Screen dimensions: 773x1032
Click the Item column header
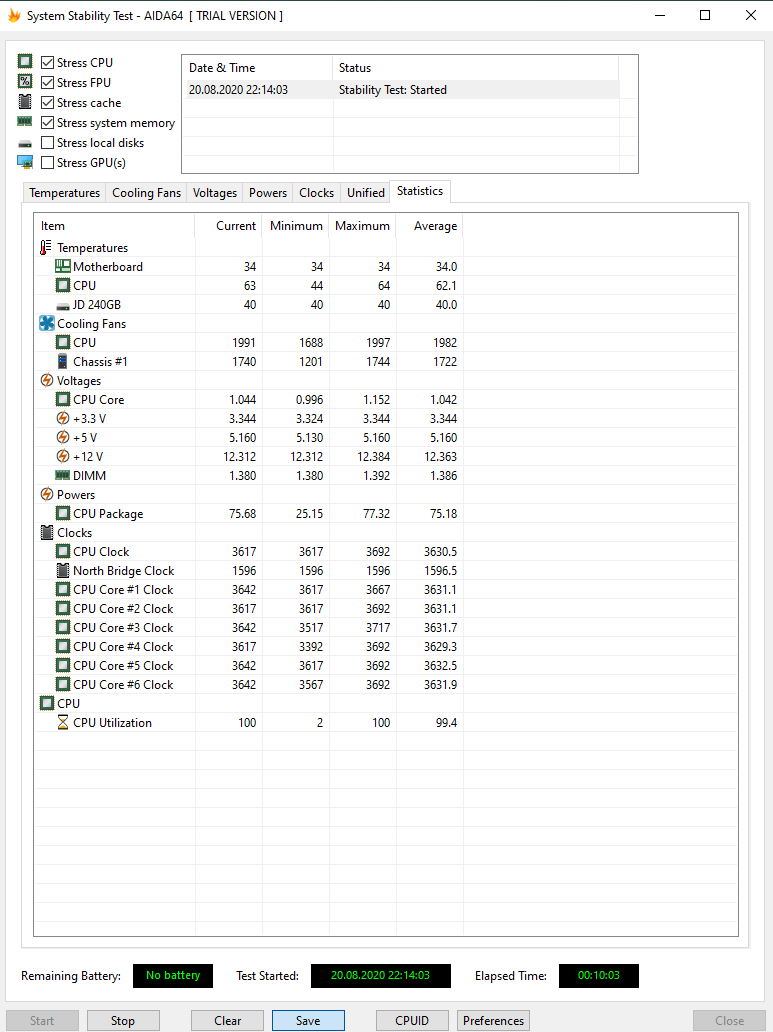(115, 226)
